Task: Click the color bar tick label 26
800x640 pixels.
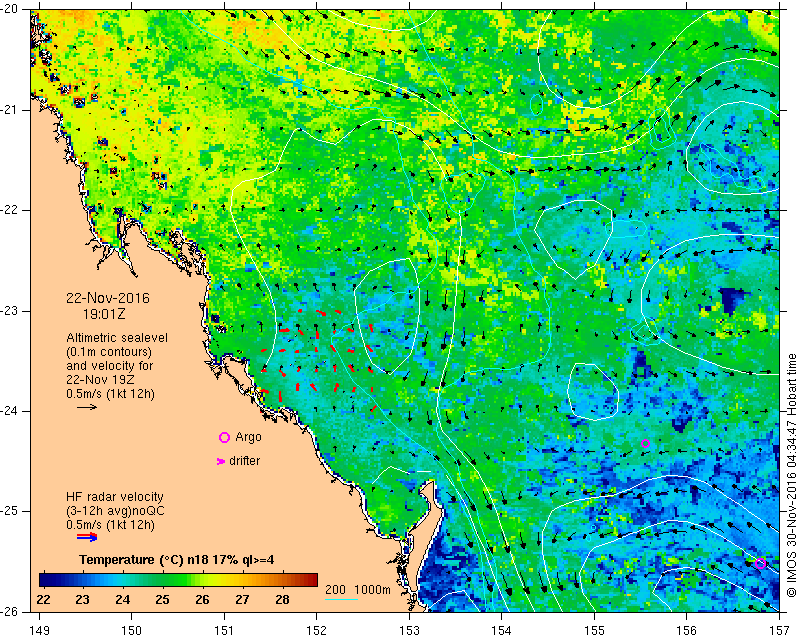Action: pyautogui.click(x=202, y=600)
